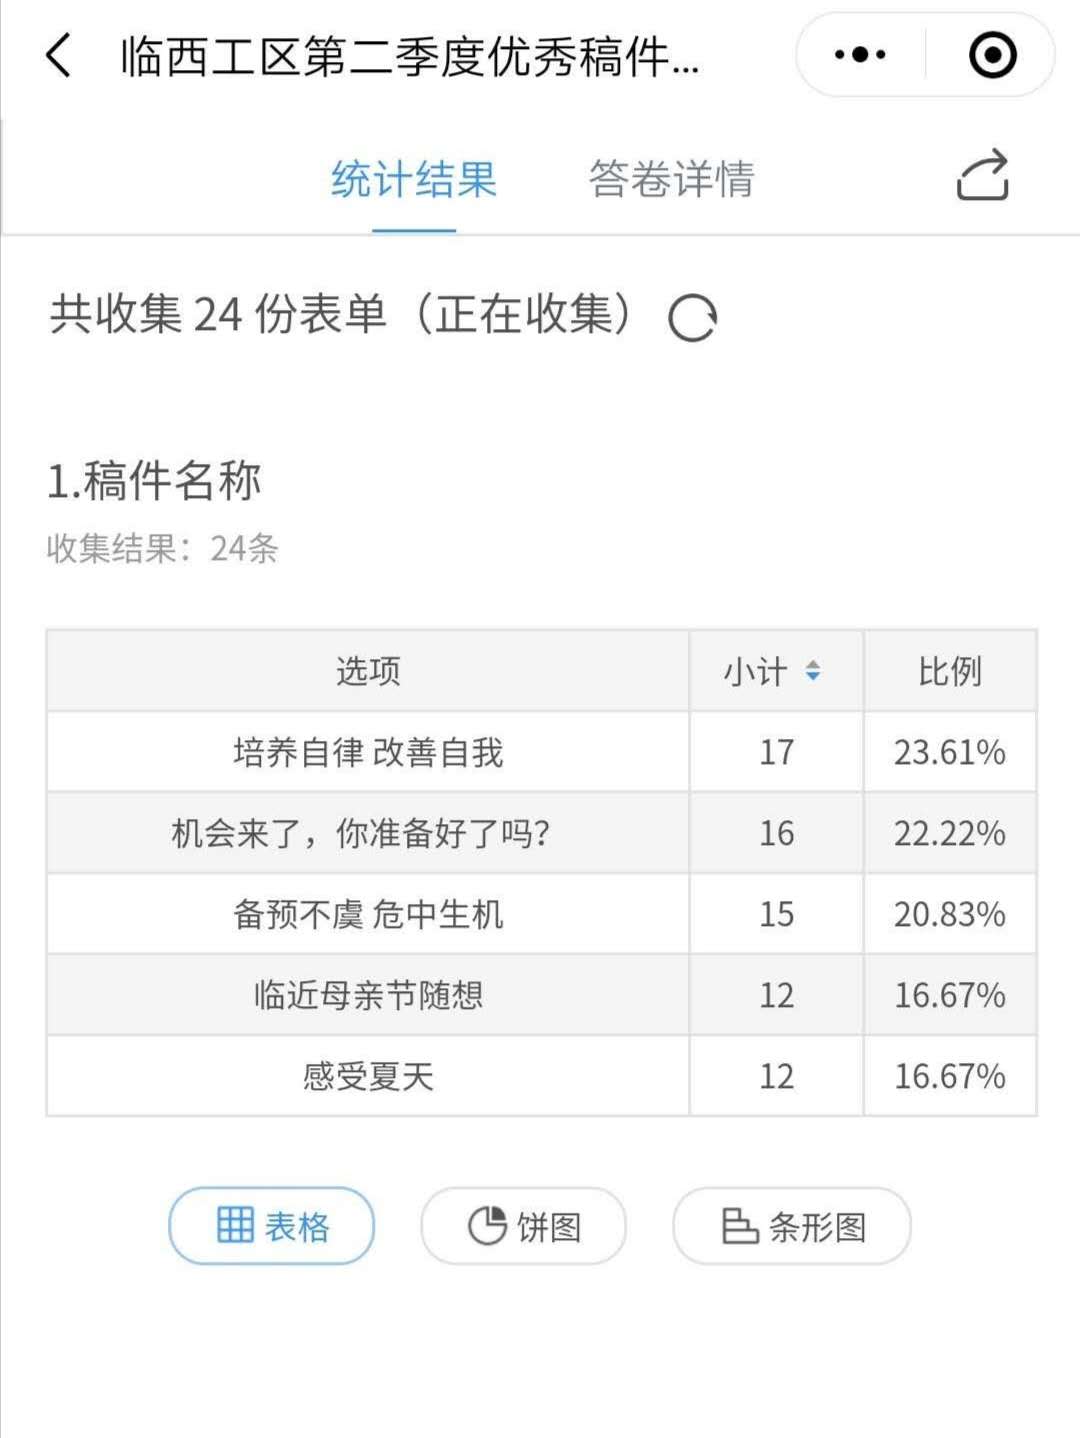Open the 答卷详情 tab
Screen dimensions: 1080x1438
(x=672, y=180)
